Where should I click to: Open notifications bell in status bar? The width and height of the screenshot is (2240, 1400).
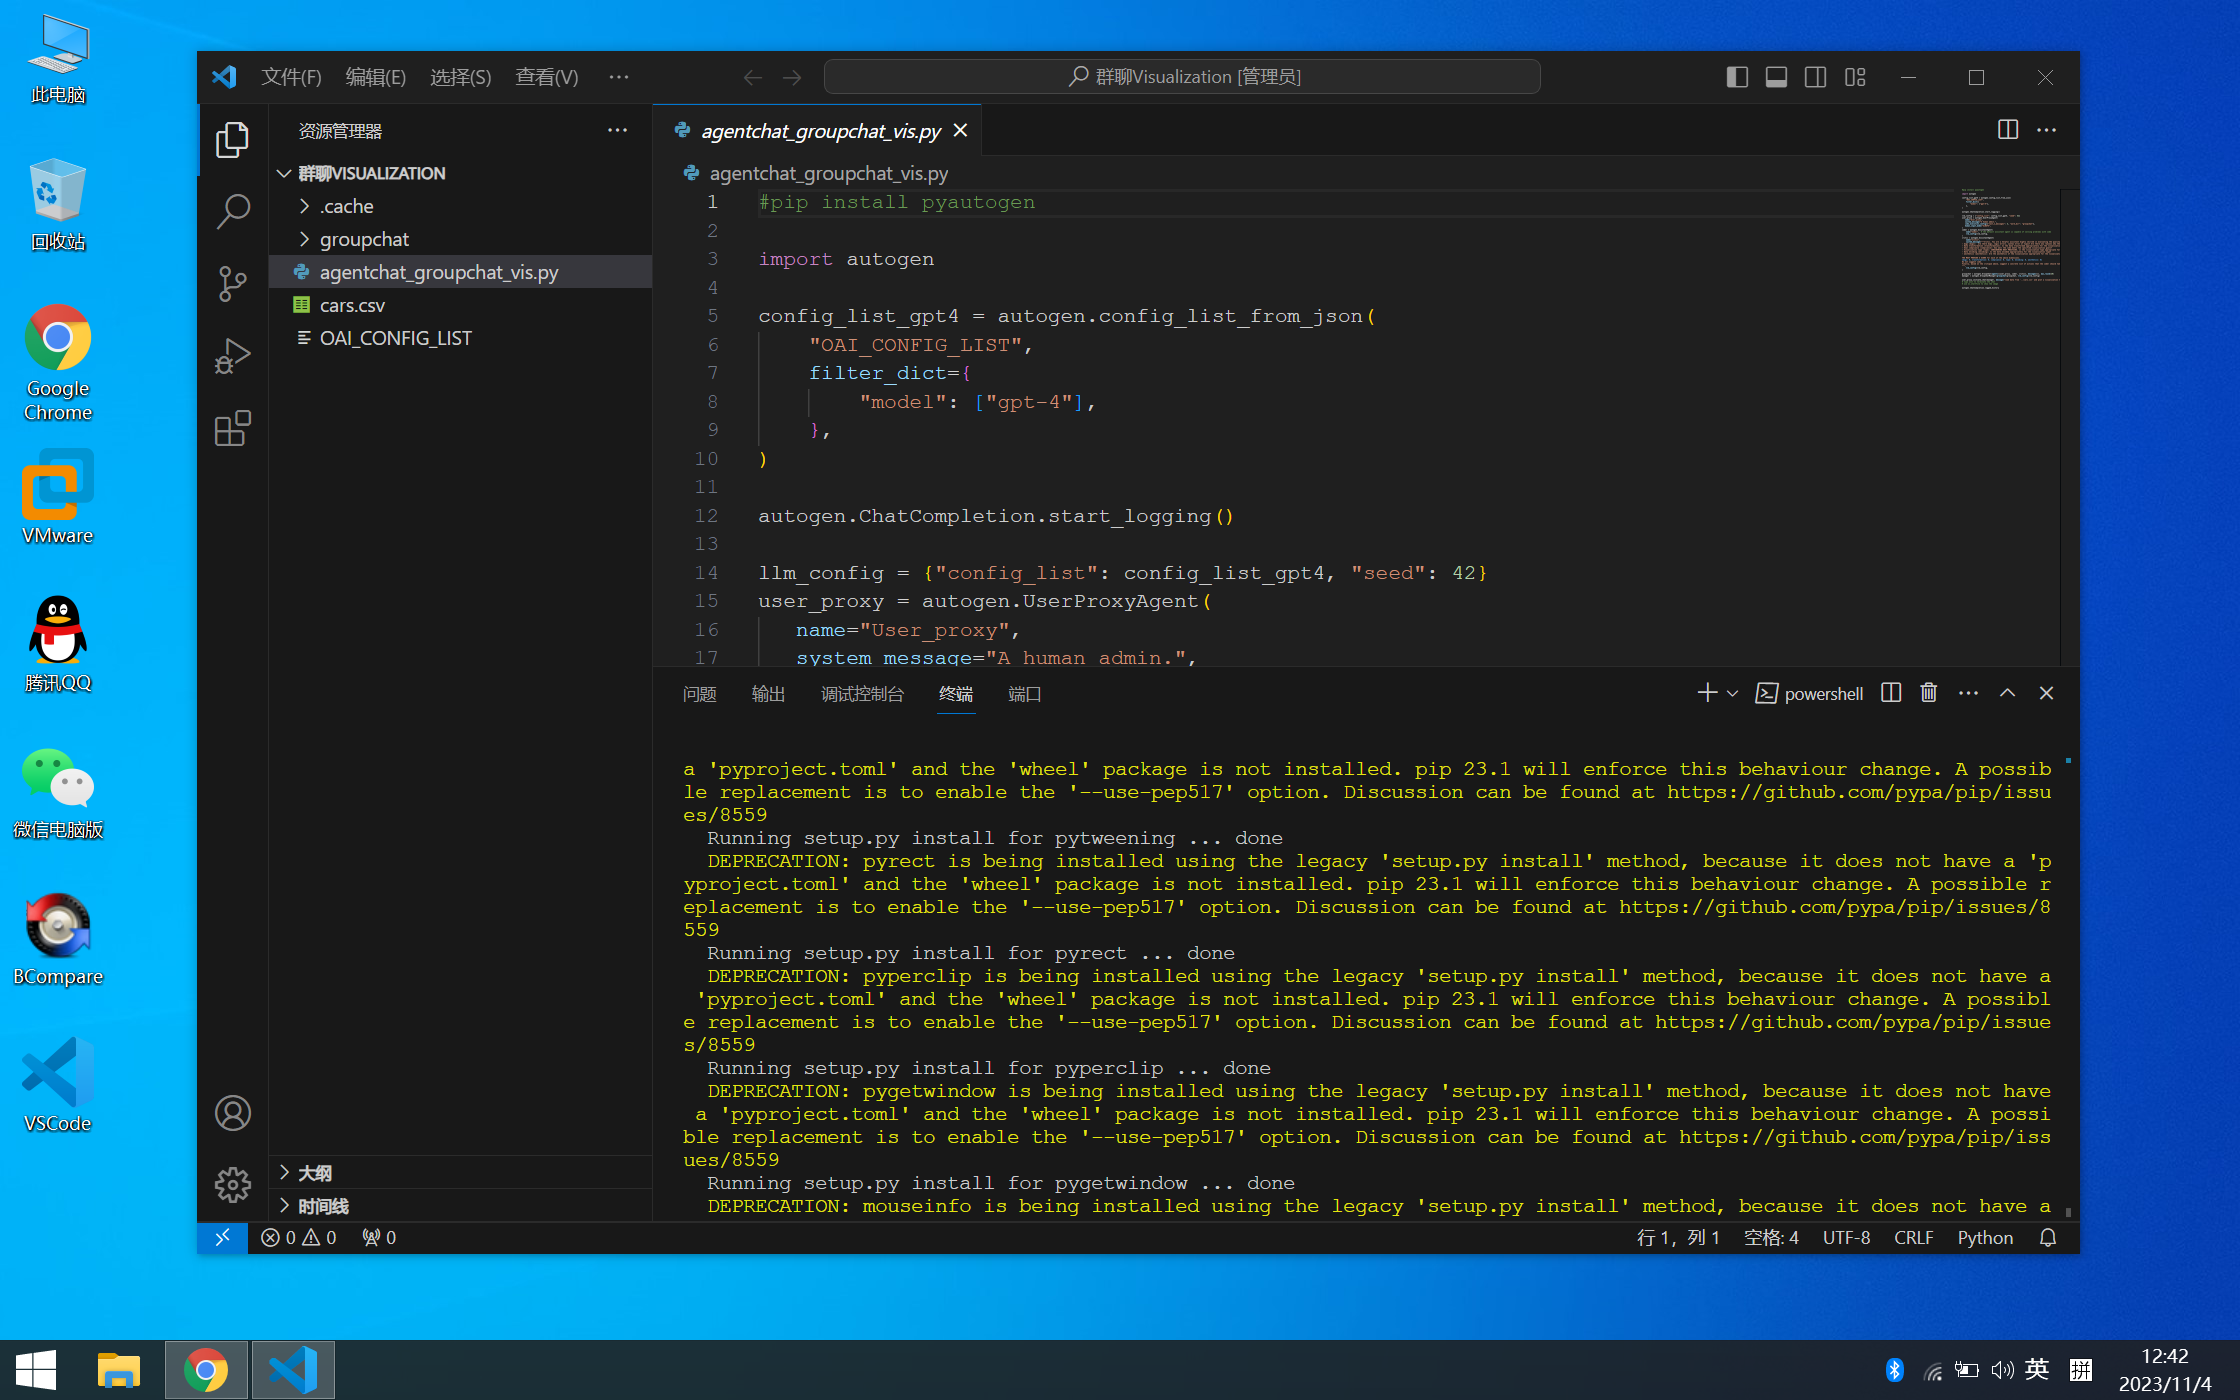pos(2047,1237)
